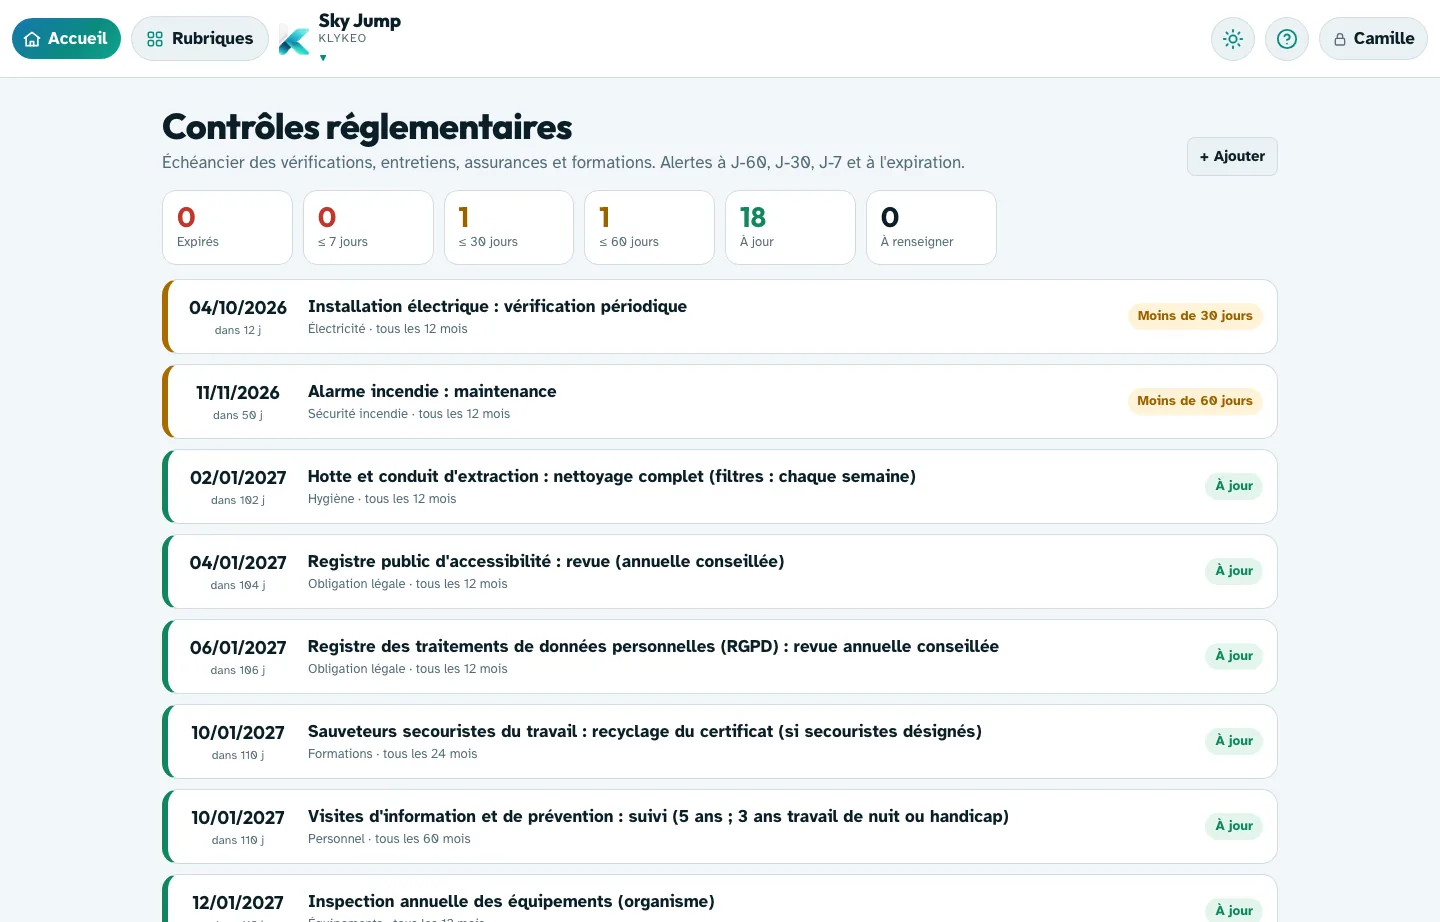Open the help question mark icon
Image resolution: width=1440 pixels, height=922 pixels.
click(1287, 39)
